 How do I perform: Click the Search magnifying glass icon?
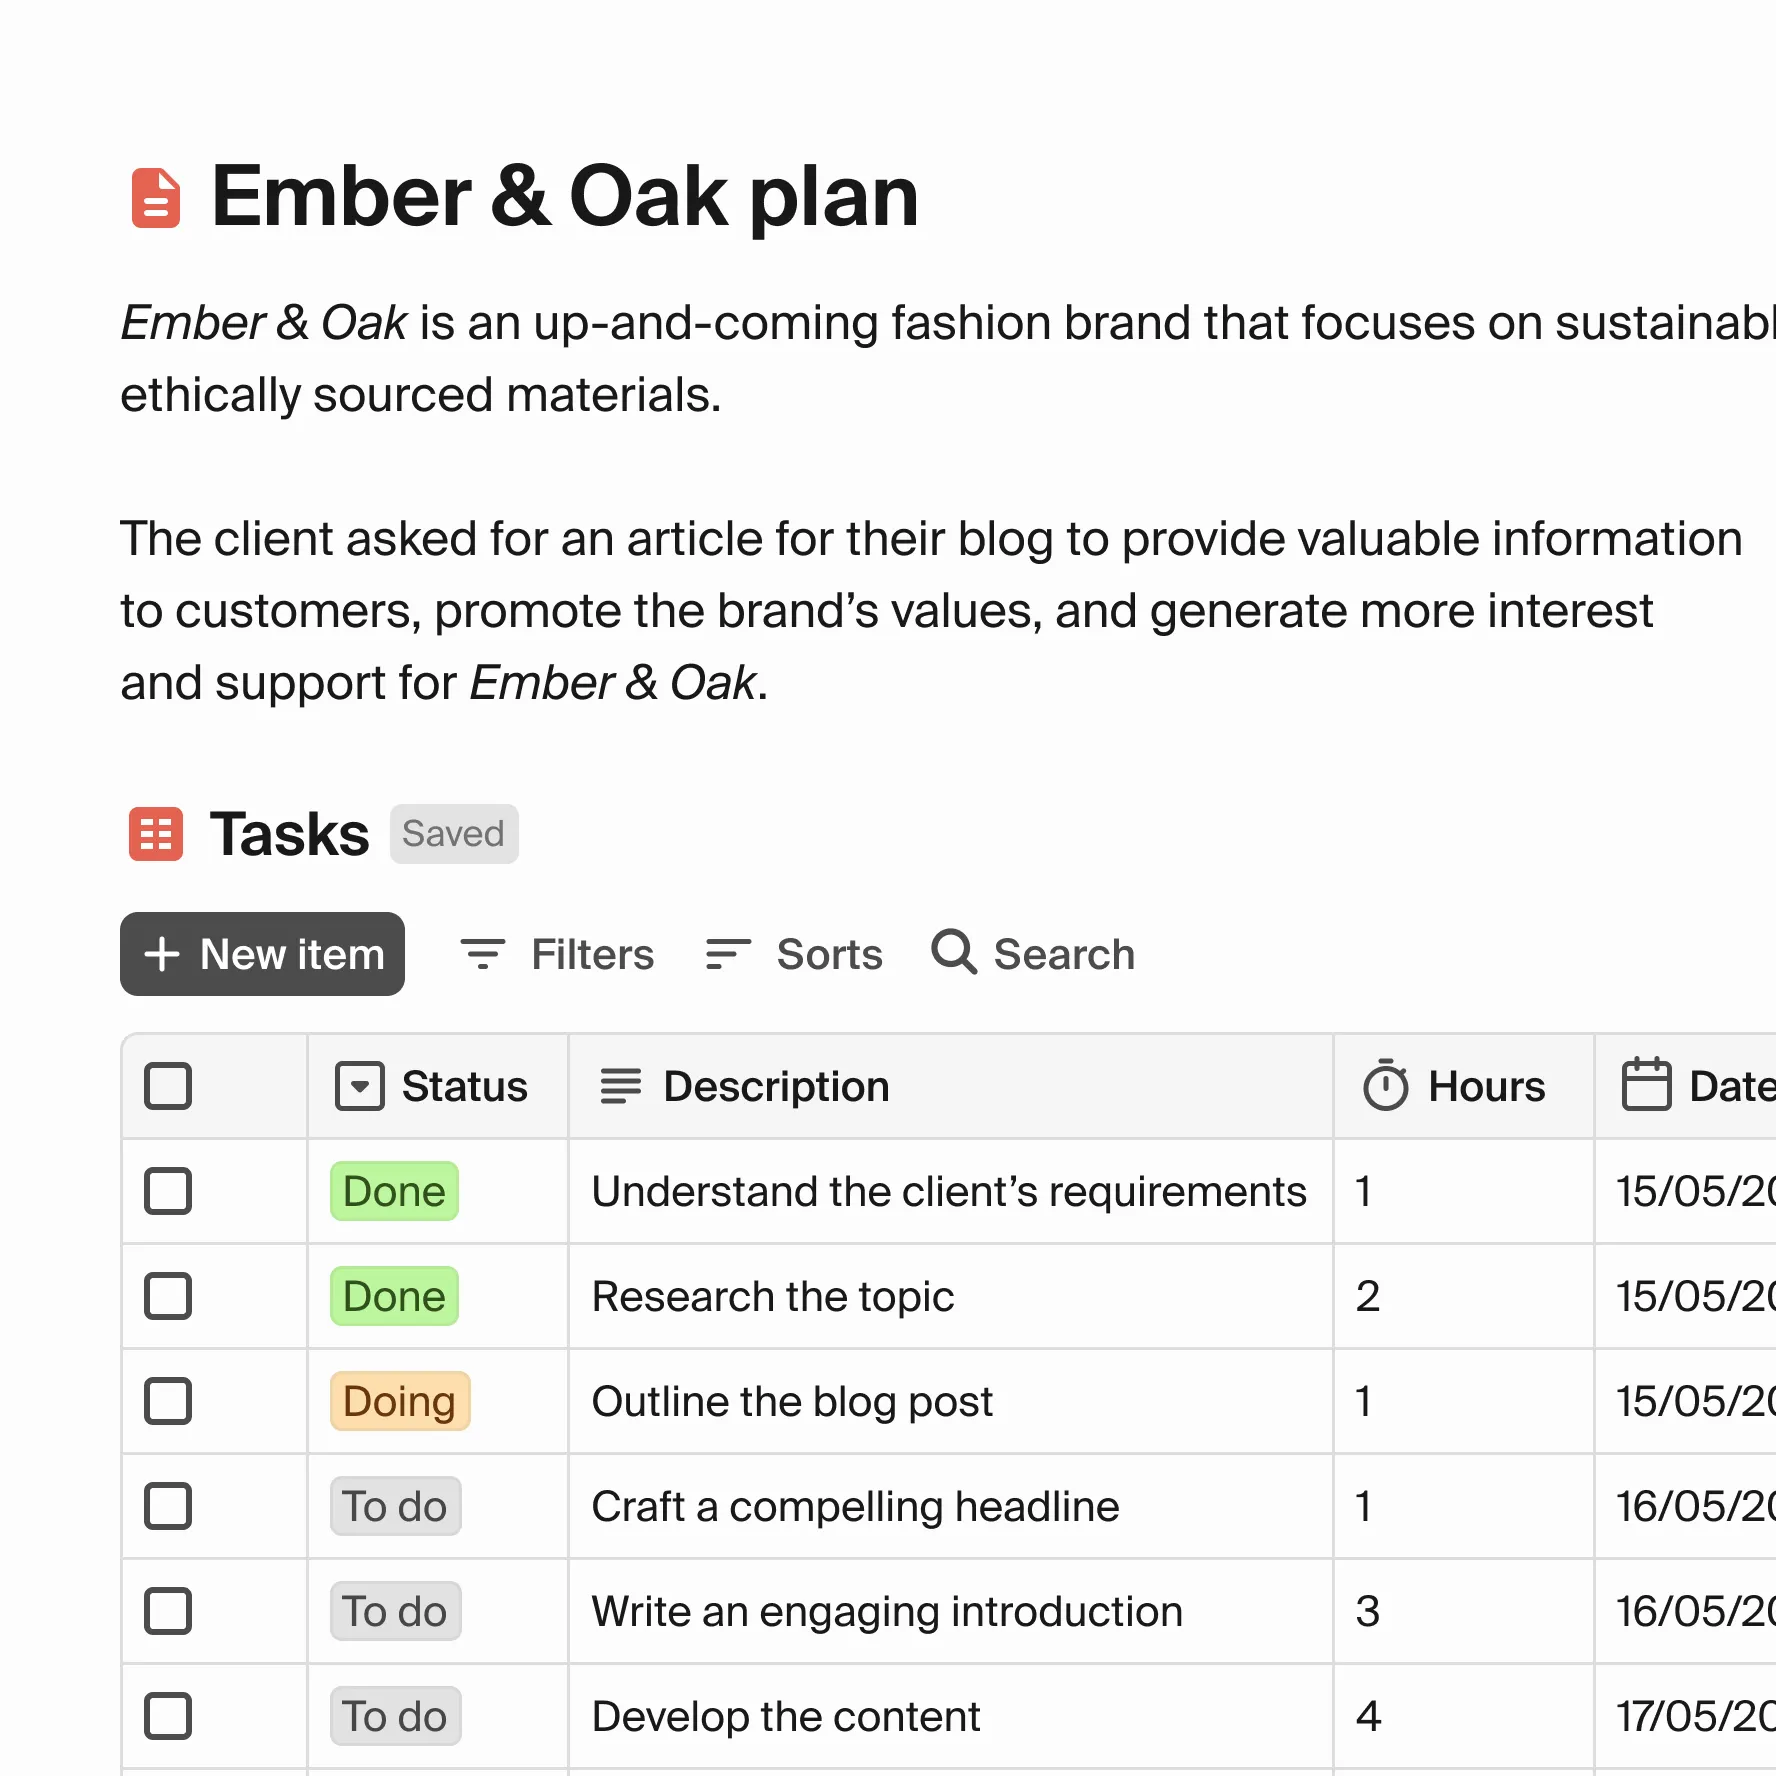(953, 952)
